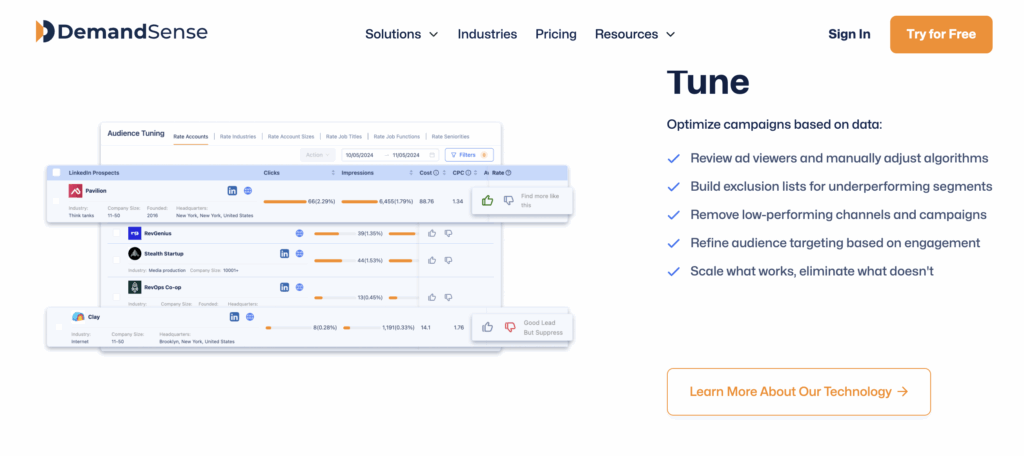Click red thumbs down on Clay
The image size is (1024, 456).
509,327
